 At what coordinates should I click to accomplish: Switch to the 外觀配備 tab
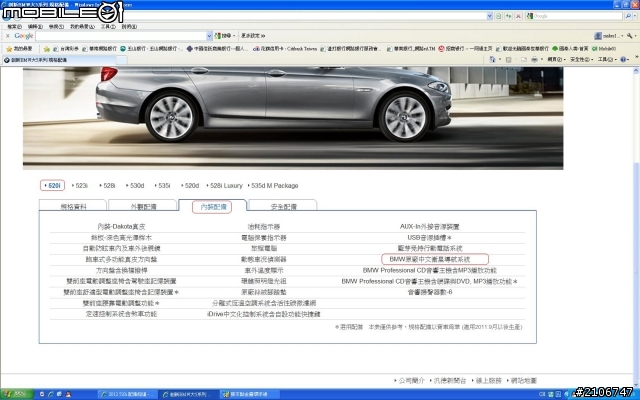coord(143,206)
